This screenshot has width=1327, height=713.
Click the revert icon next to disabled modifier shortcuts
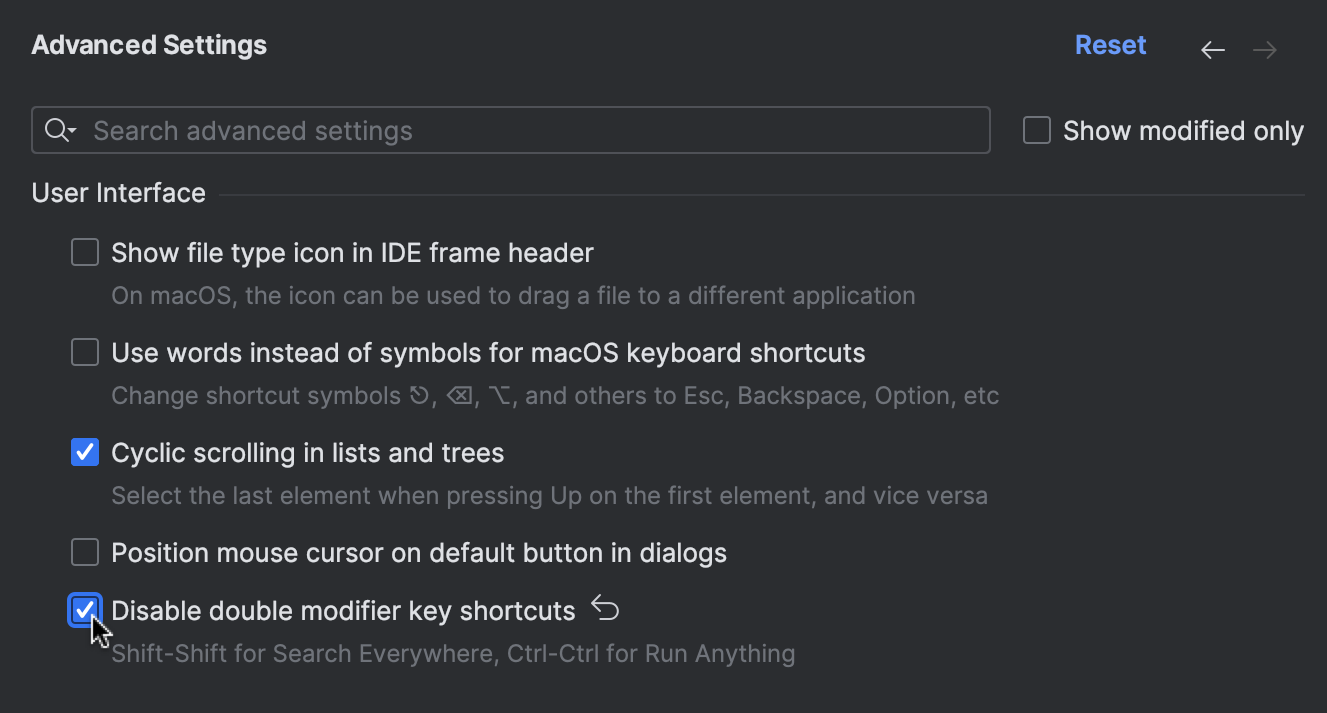click(604, 608)
